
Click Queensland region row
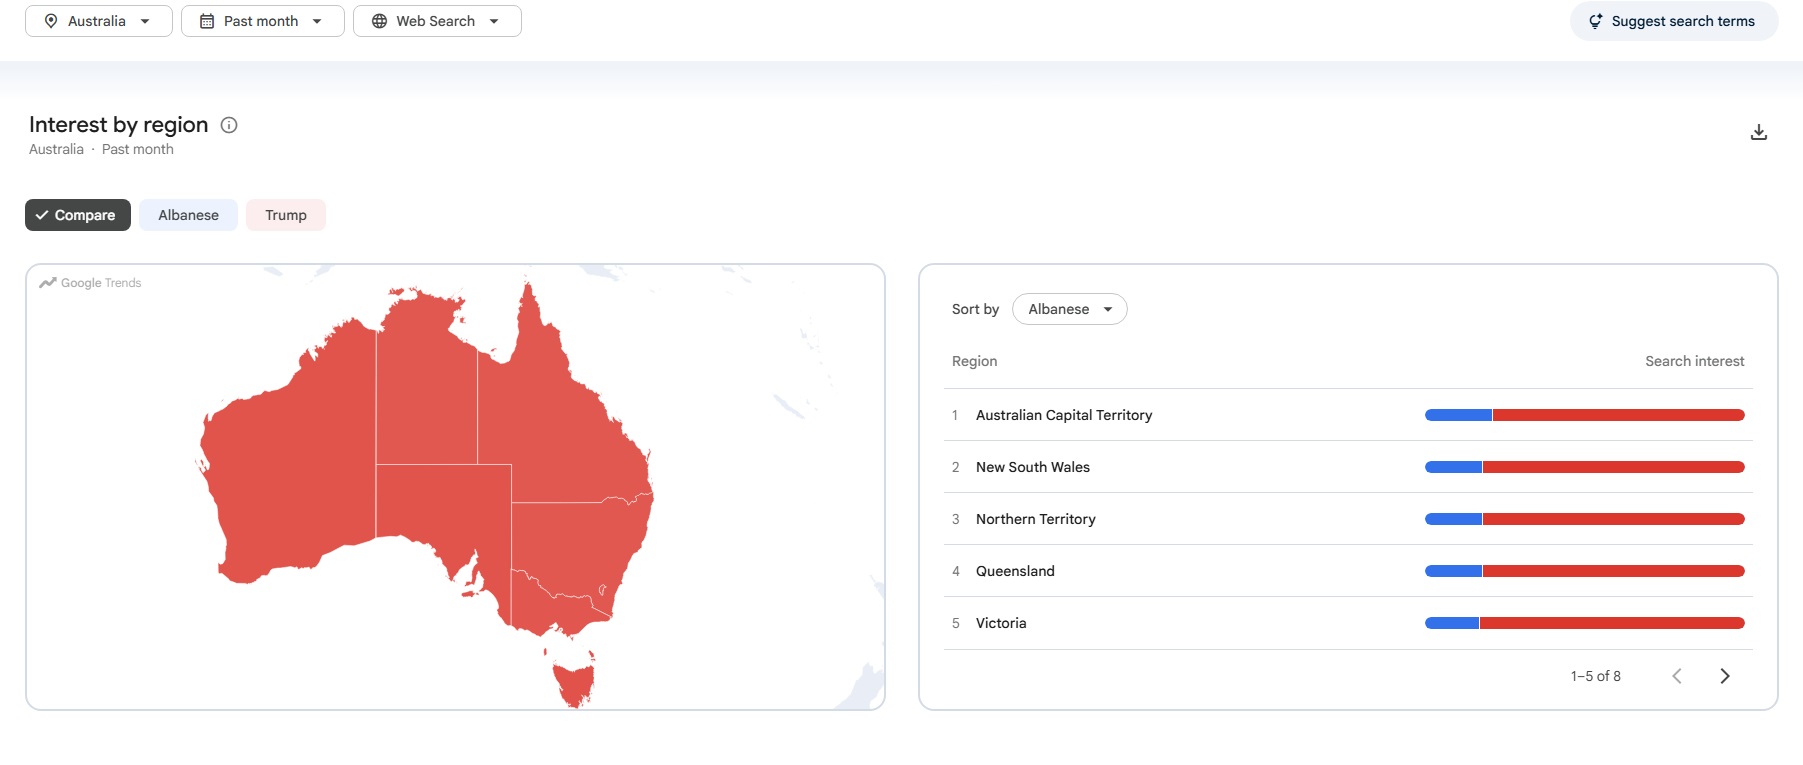[1348, 571]
